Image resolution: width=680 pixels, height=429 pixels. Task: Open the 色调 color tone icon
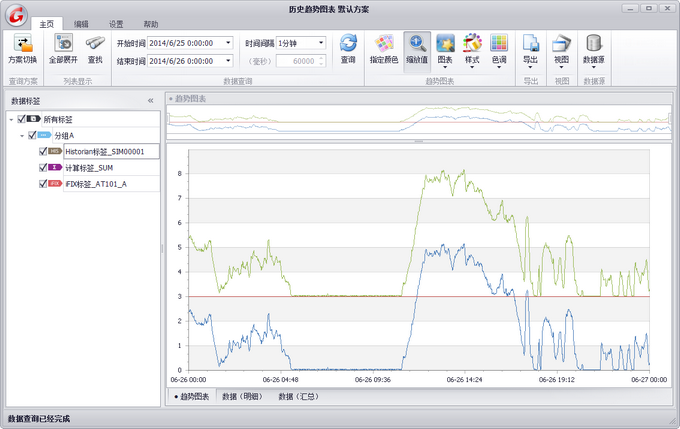[499, 43]
